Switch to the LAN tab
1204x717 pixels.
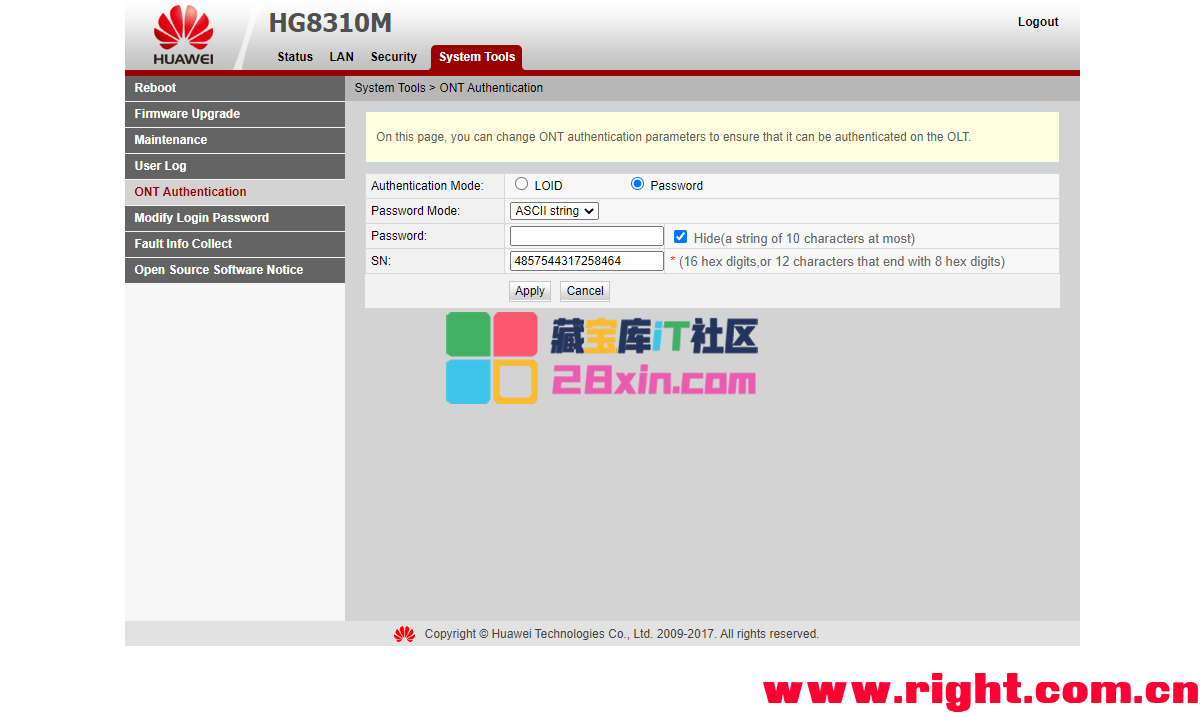(342, 57)
